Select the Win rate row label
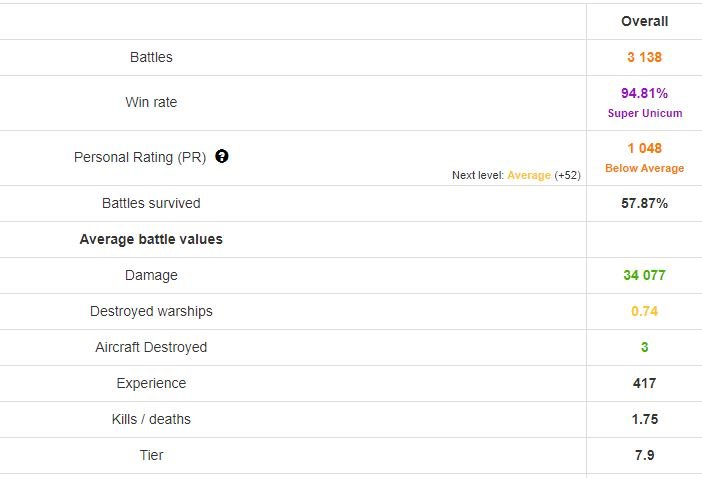The image size is (702, 478). click(151, 102)
